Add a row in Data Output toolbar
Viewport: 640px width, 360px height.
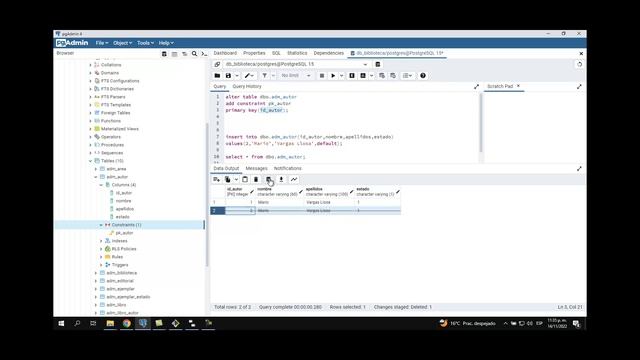pyautogui.click(x=216, y=180)
